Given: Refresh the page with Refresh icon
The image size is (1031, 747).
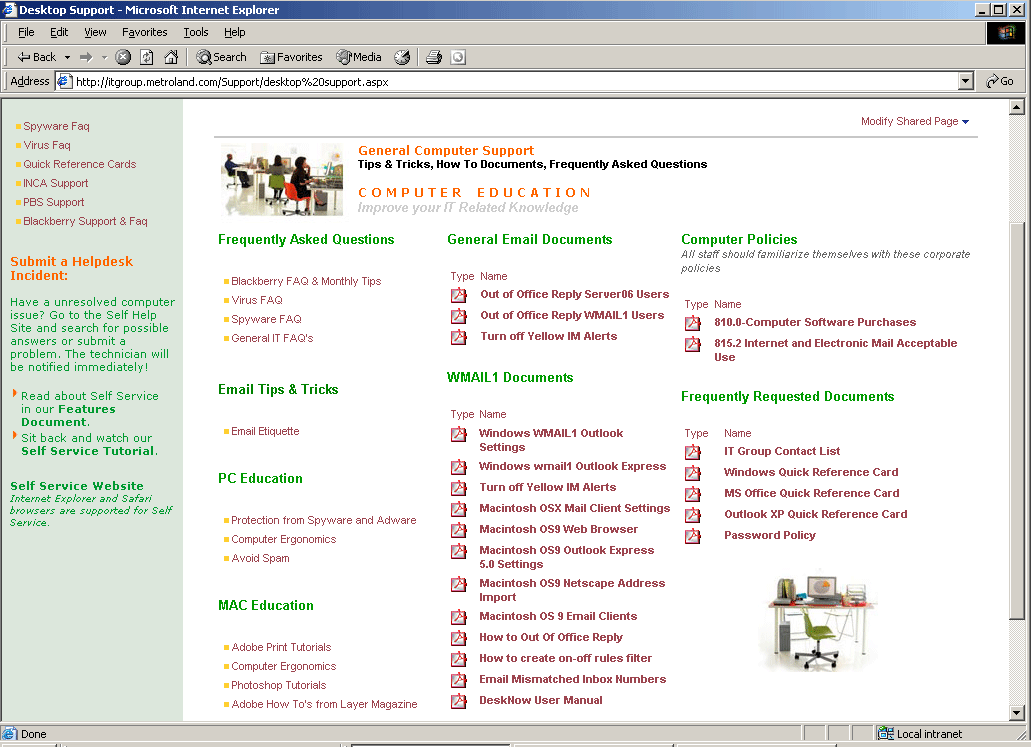Looking at the screenshot, I should coord(147,57).
